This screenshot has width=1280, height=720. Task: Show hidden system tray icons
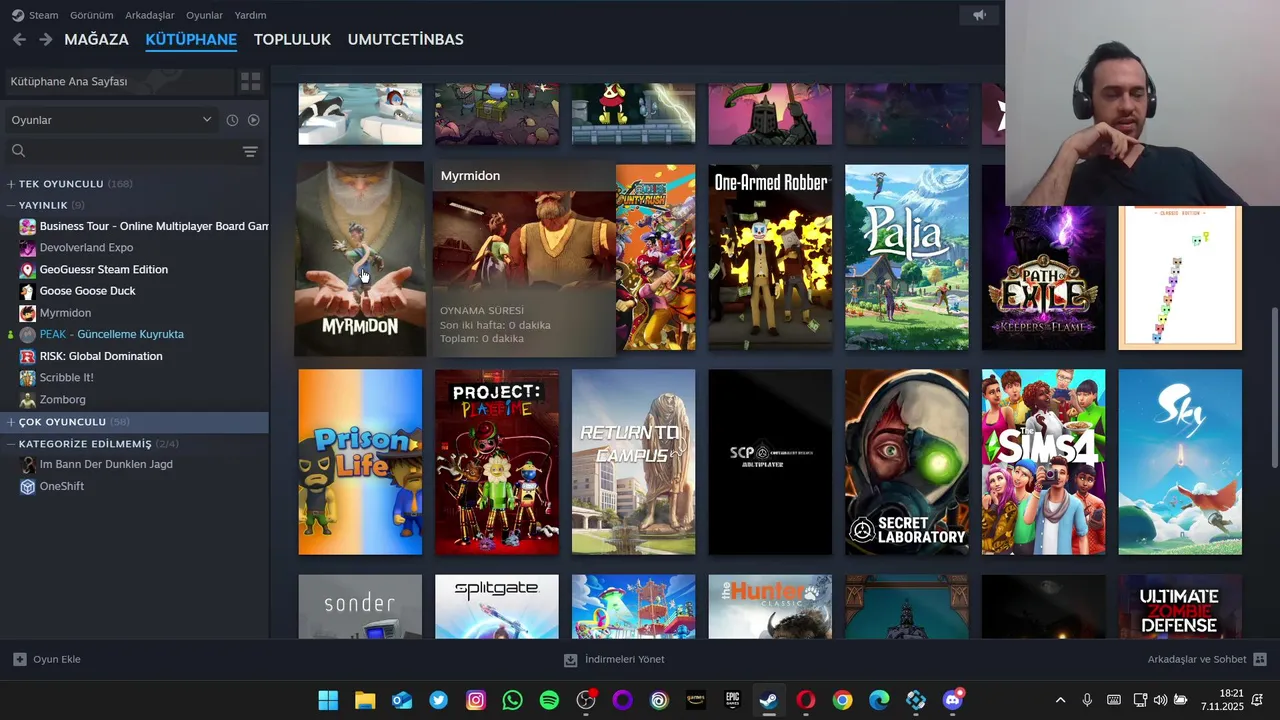[x=1060, y=700]
